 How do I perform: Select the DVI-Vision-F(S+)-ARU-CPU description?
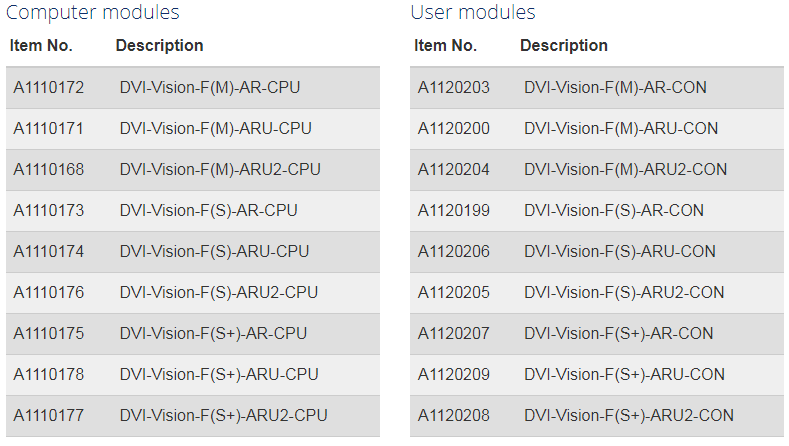[219, 375]
